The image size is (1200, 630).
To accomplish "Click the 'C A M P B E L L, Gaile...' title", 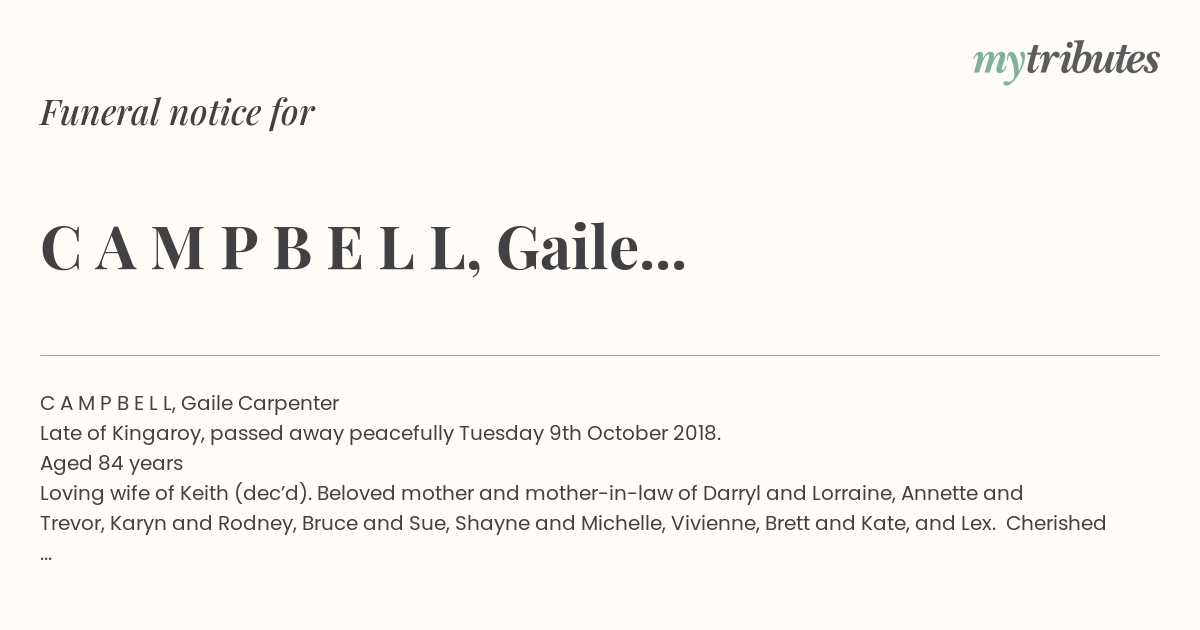I will [363, 249].
